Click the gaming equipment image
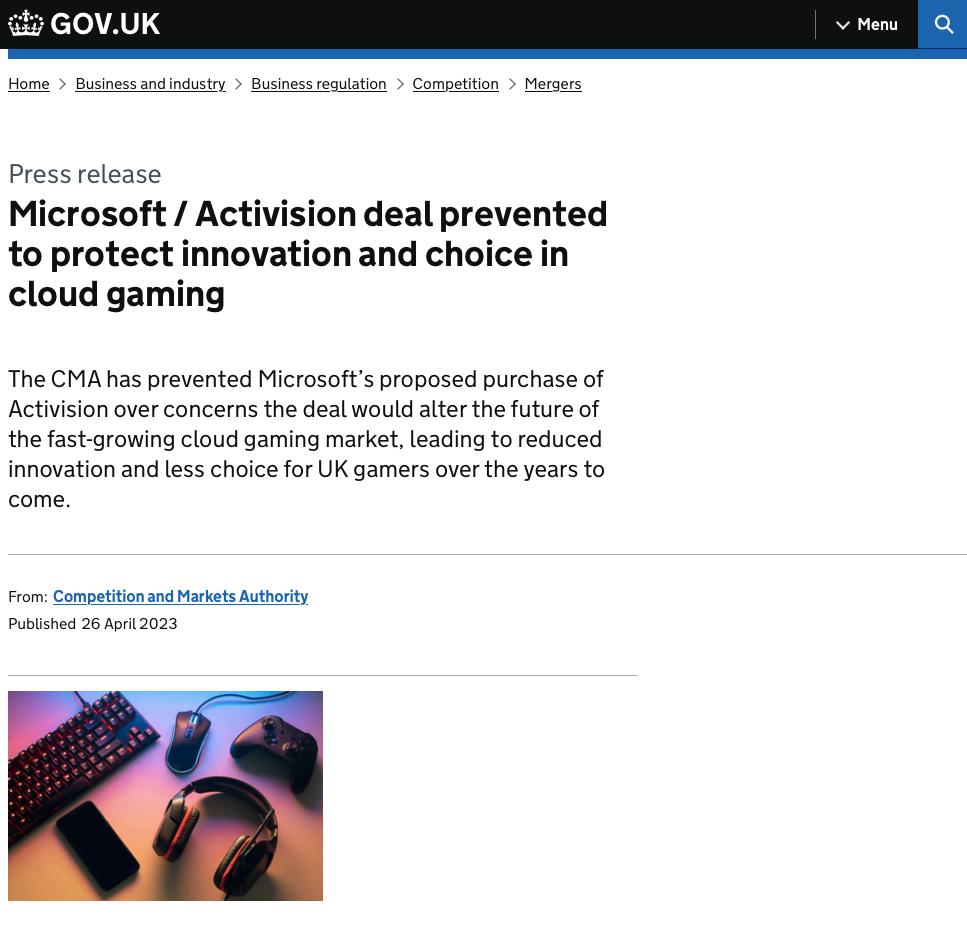967x944 pixels. (x=165, y=795)
